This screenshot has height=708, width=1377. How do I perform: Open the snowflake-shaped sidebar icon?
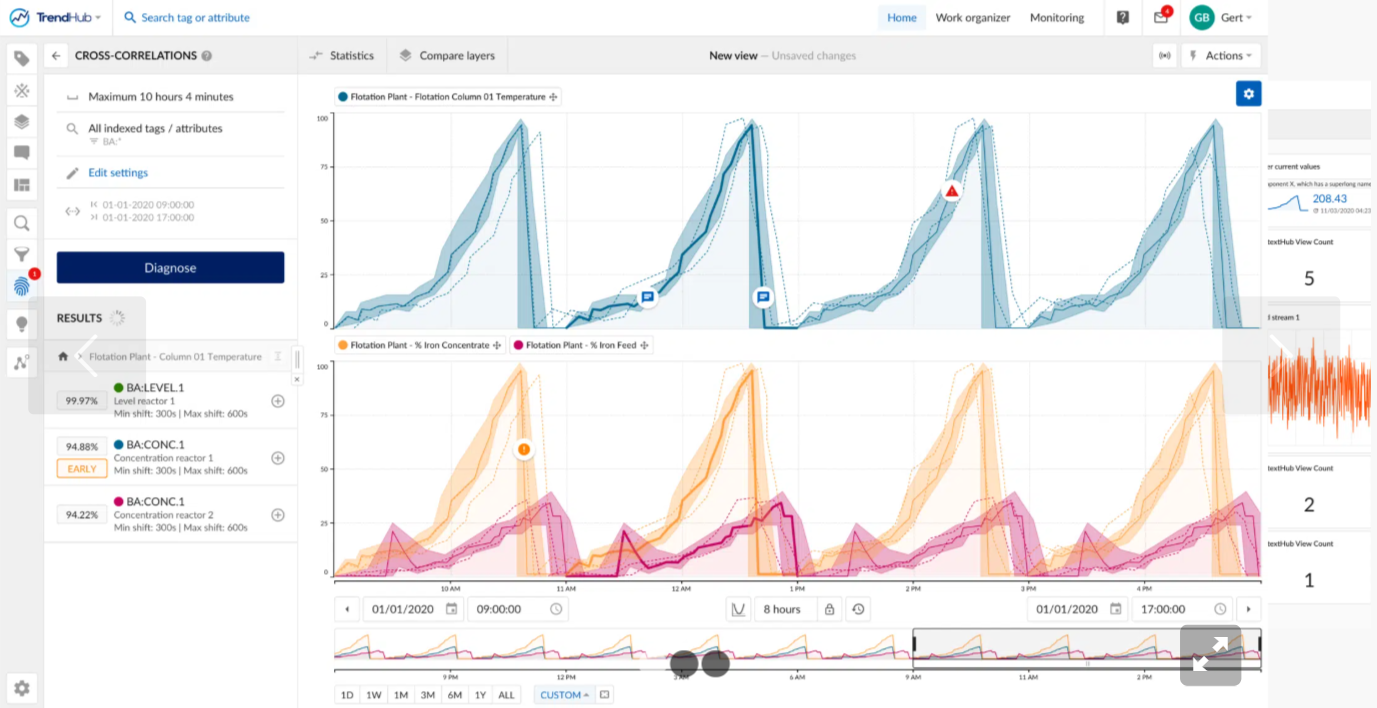point(21,90)
